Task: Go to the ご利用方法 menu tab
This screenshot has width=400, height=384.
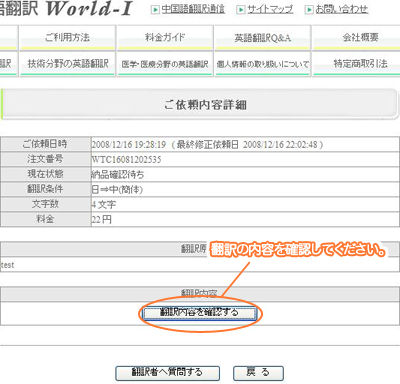Action: (x=67, y=38)
